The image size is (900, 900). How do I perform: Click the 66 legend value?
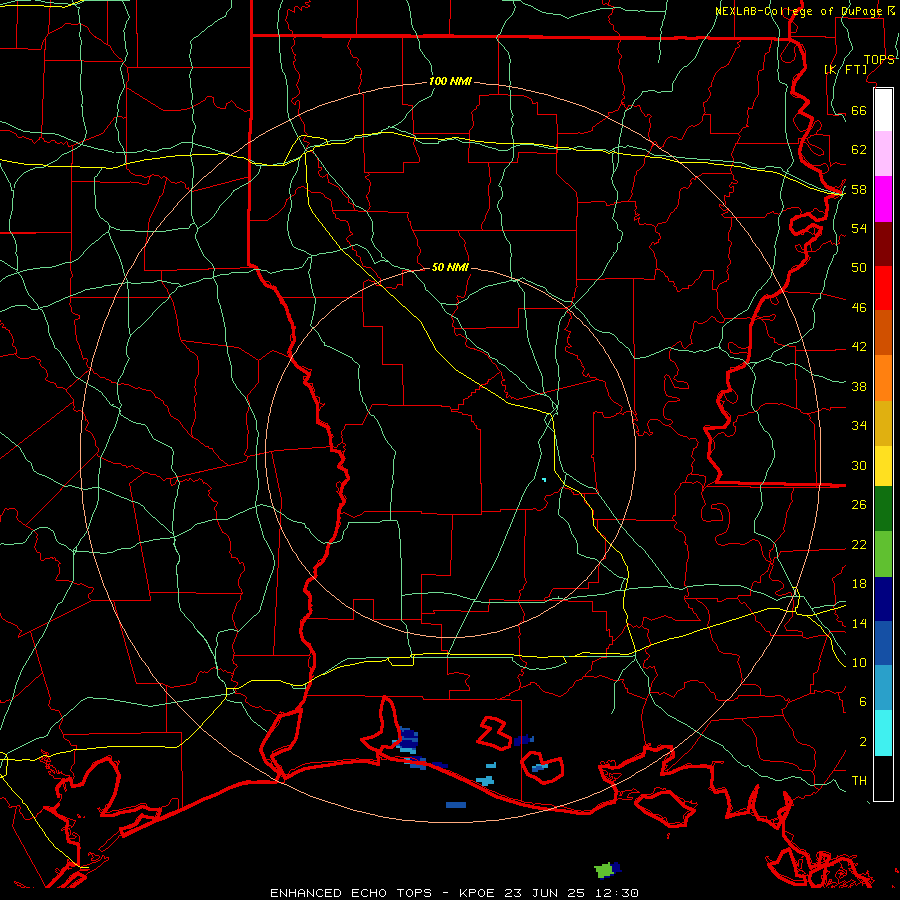[x=859, y=110]
